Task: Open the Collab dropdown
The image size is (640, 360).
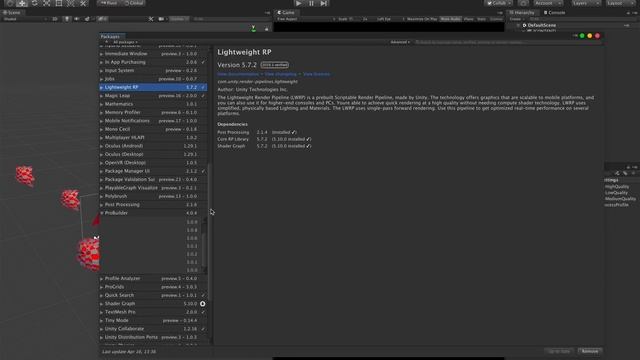Action: [499, 3]
